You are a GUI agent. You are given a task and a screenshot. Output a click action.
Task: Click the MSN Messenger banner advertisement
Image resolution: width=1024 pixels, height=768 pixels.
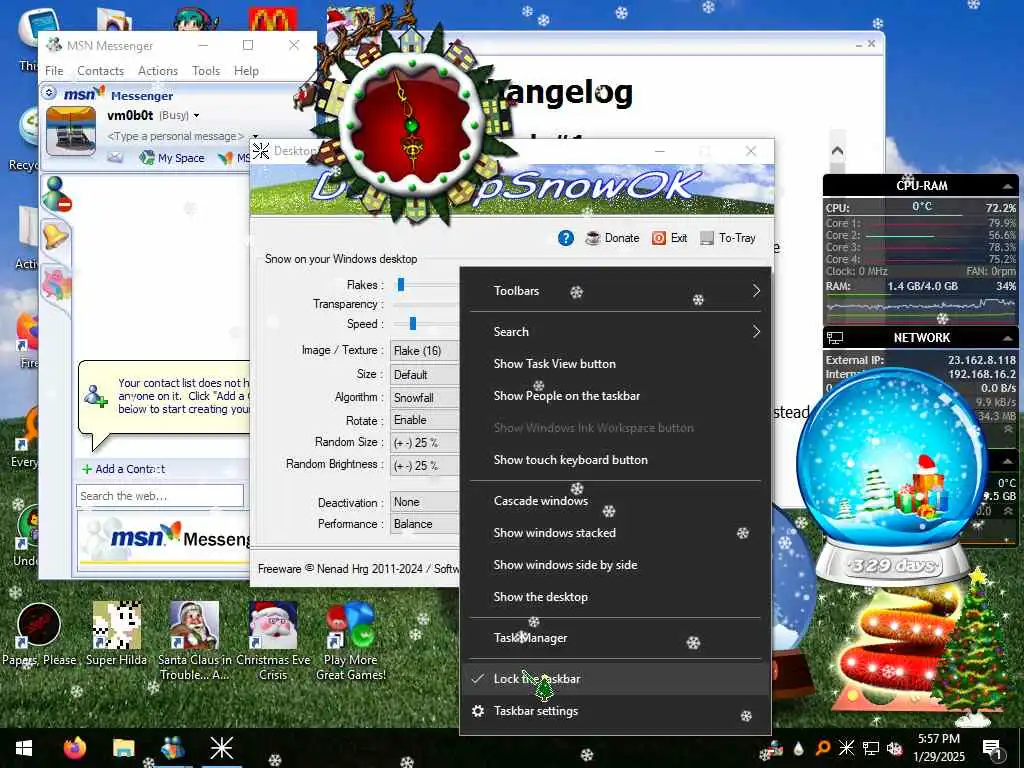[163, 539]
